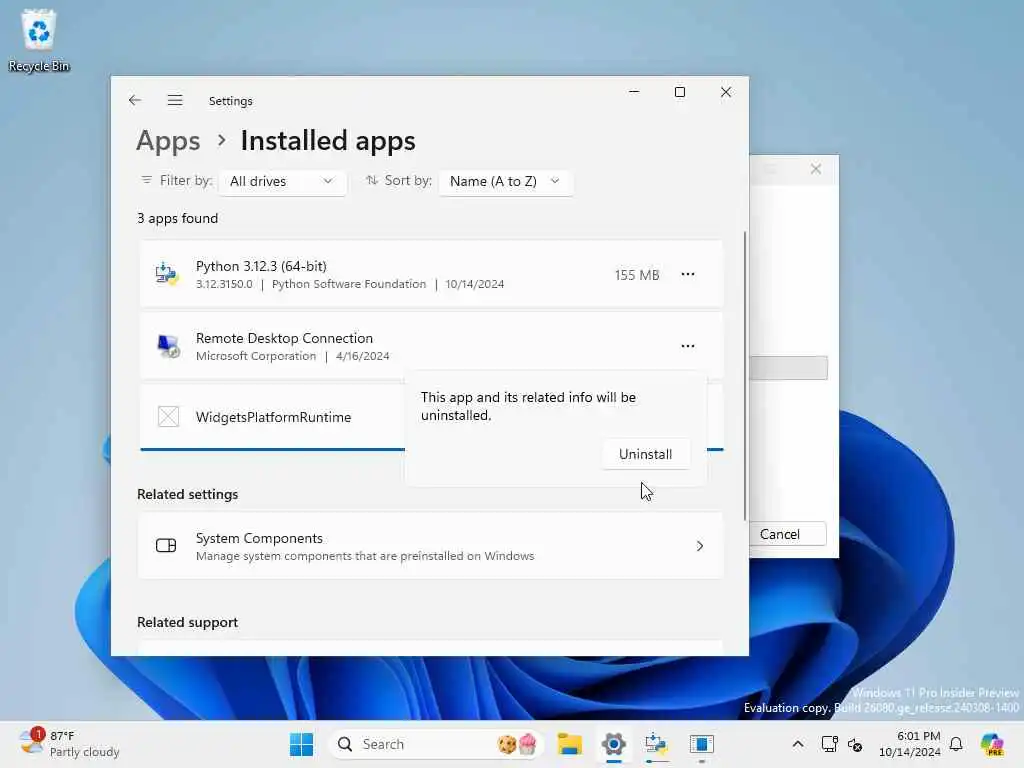1024x768 pixels.
Task: Confirm by clicking the Uninstall button
Action: pos(645,454)
